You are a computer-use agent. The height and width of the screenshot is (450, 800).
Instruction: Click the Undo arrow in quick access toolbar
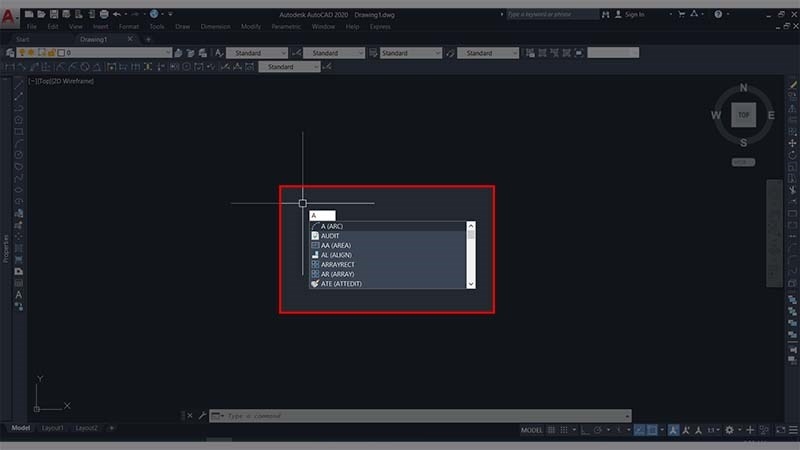click(x=117, y=14)
